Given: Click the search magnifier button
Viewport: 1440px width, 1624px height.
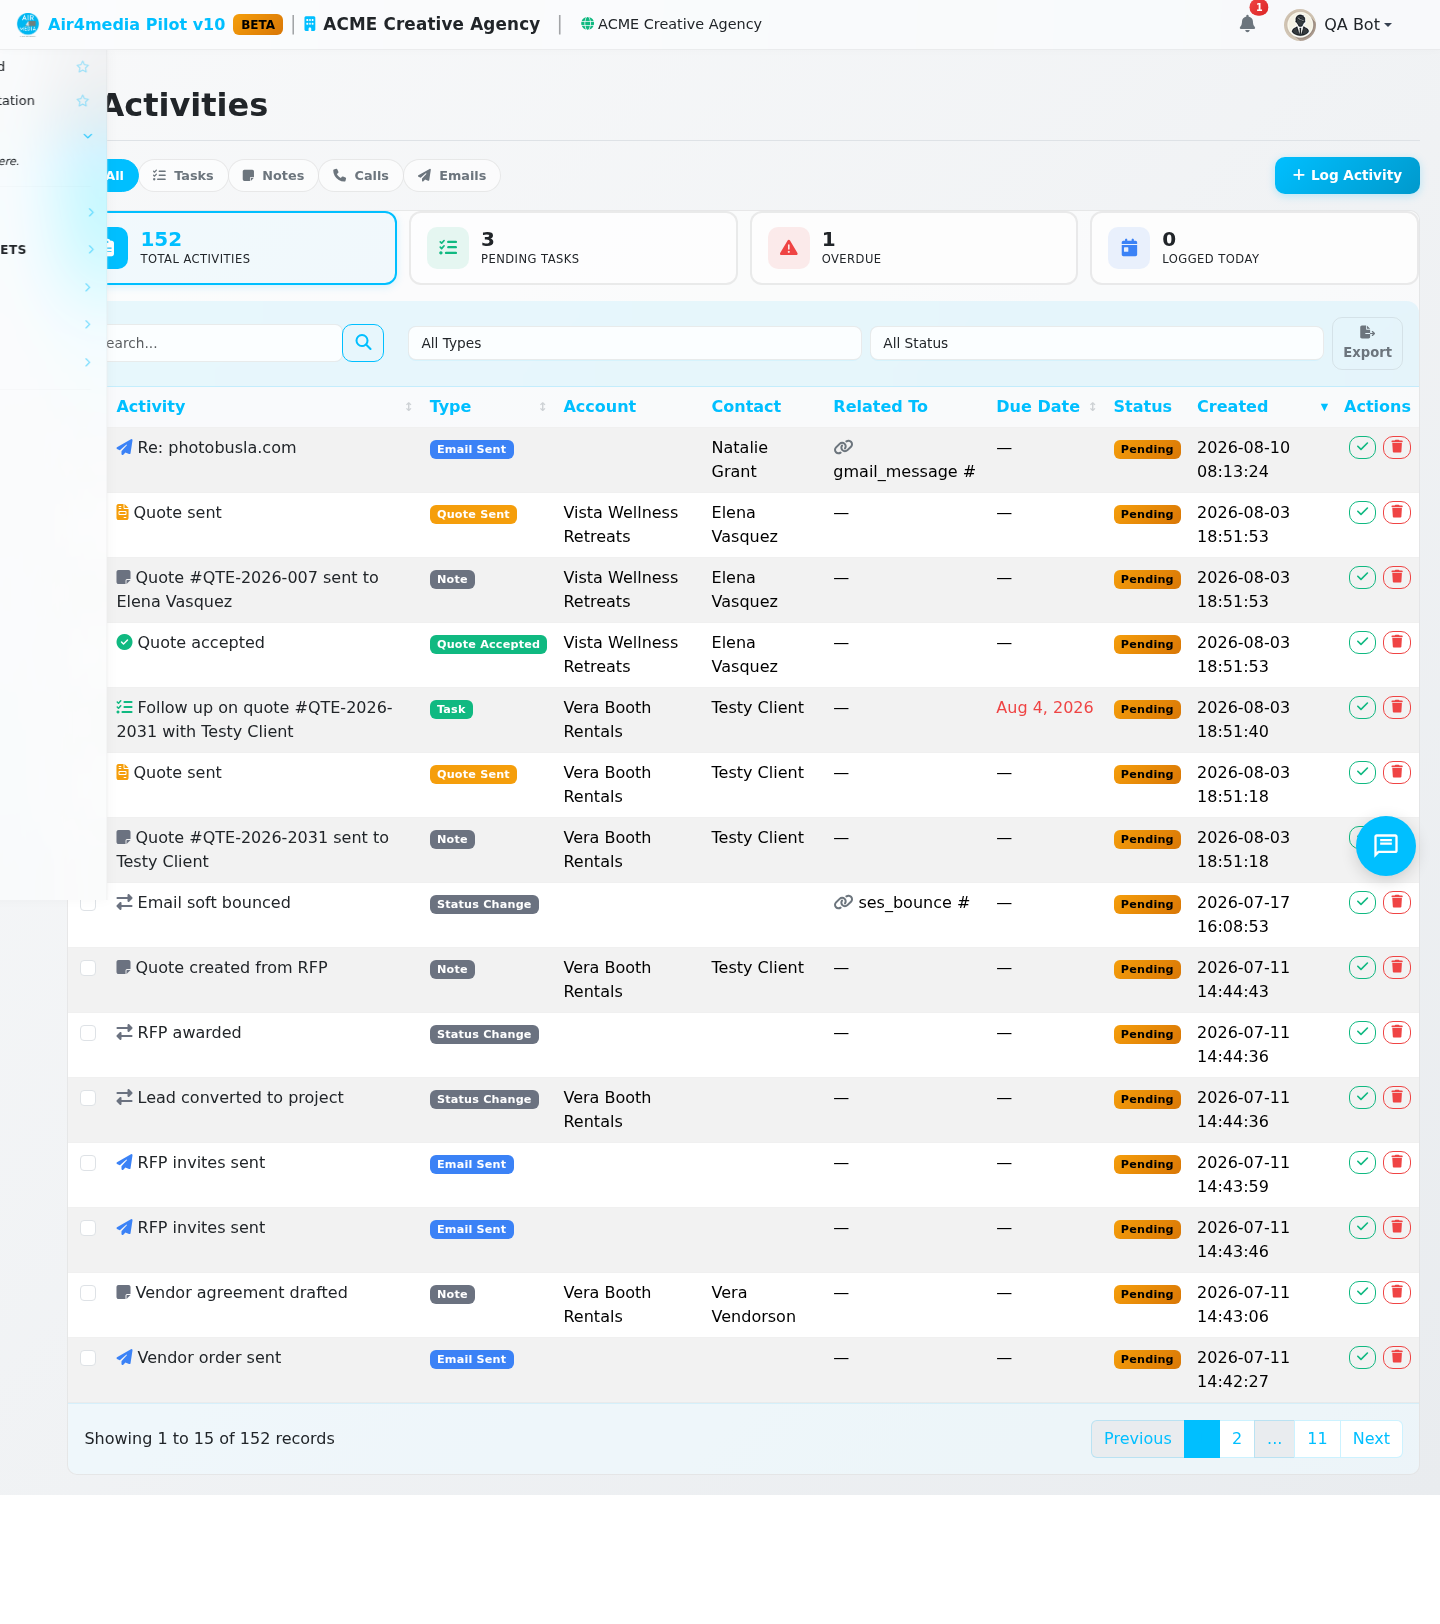Looking at the screenshot, I should point(363,343).
